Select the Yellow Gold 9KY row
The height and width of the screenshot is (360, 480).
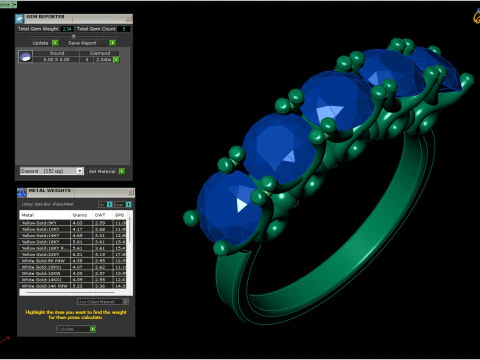coord(73,223)
